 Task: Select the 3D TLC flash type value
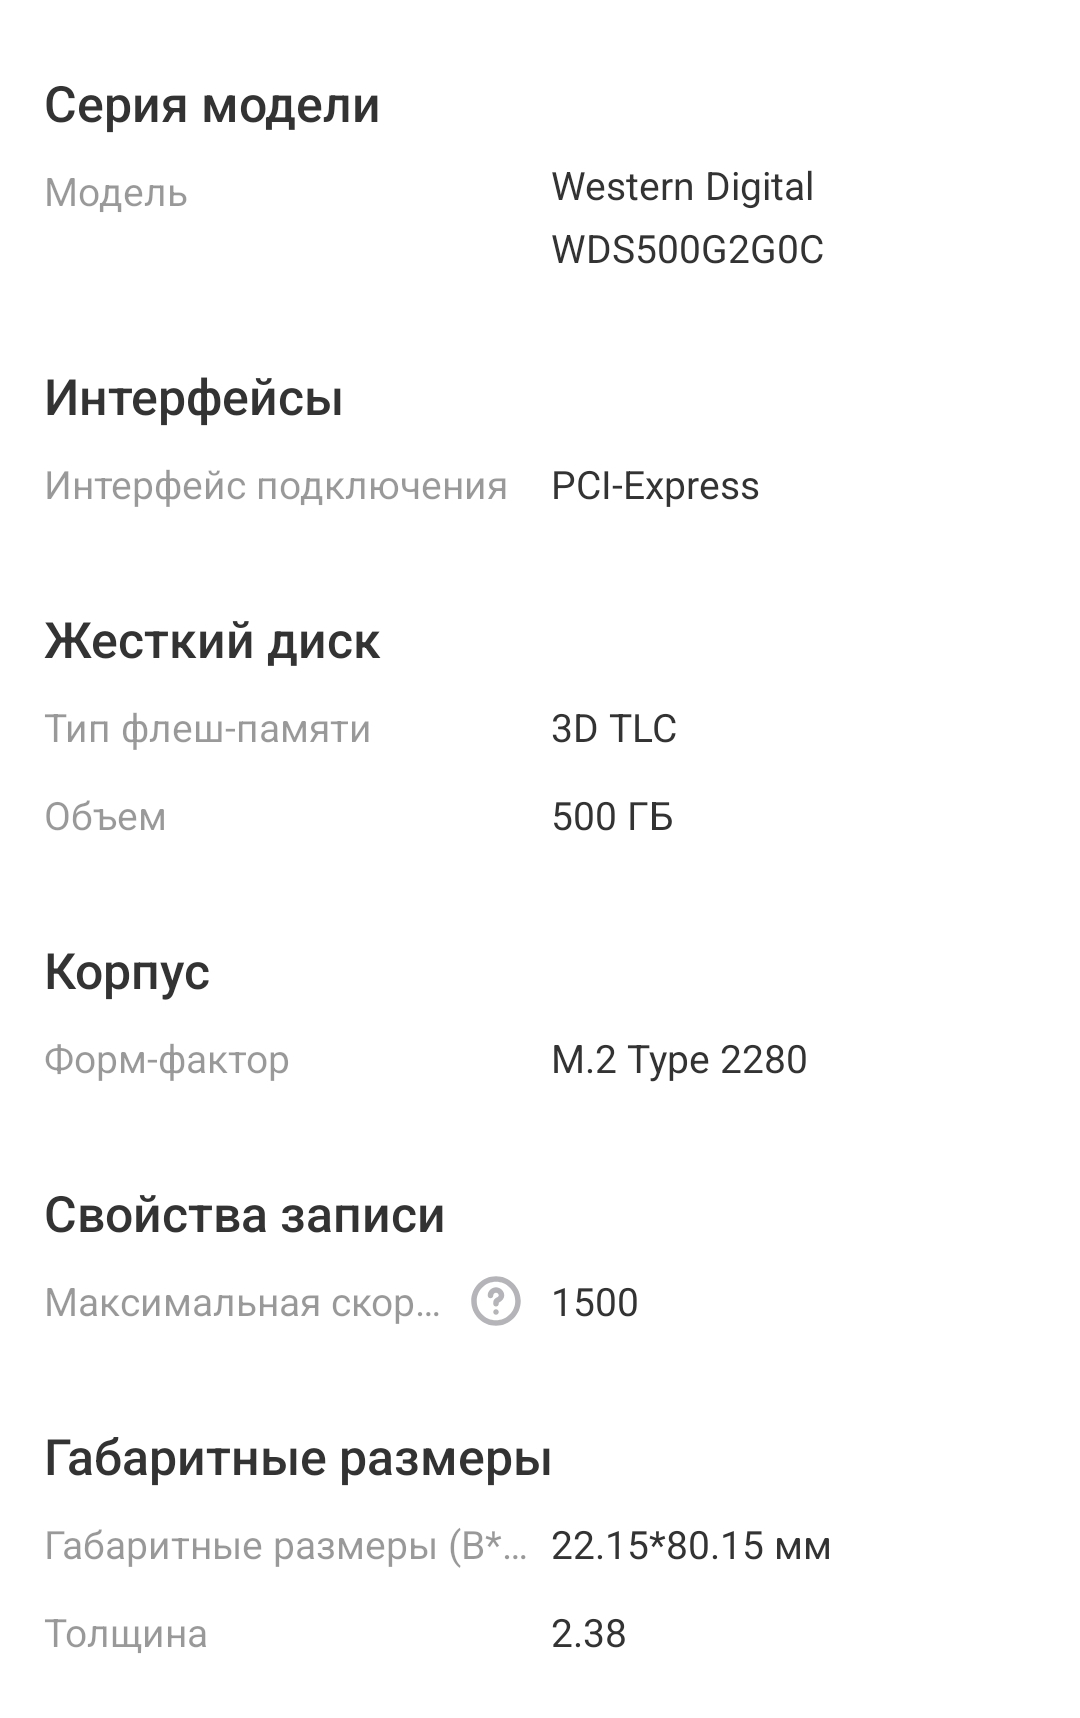[x=614, y=729]
